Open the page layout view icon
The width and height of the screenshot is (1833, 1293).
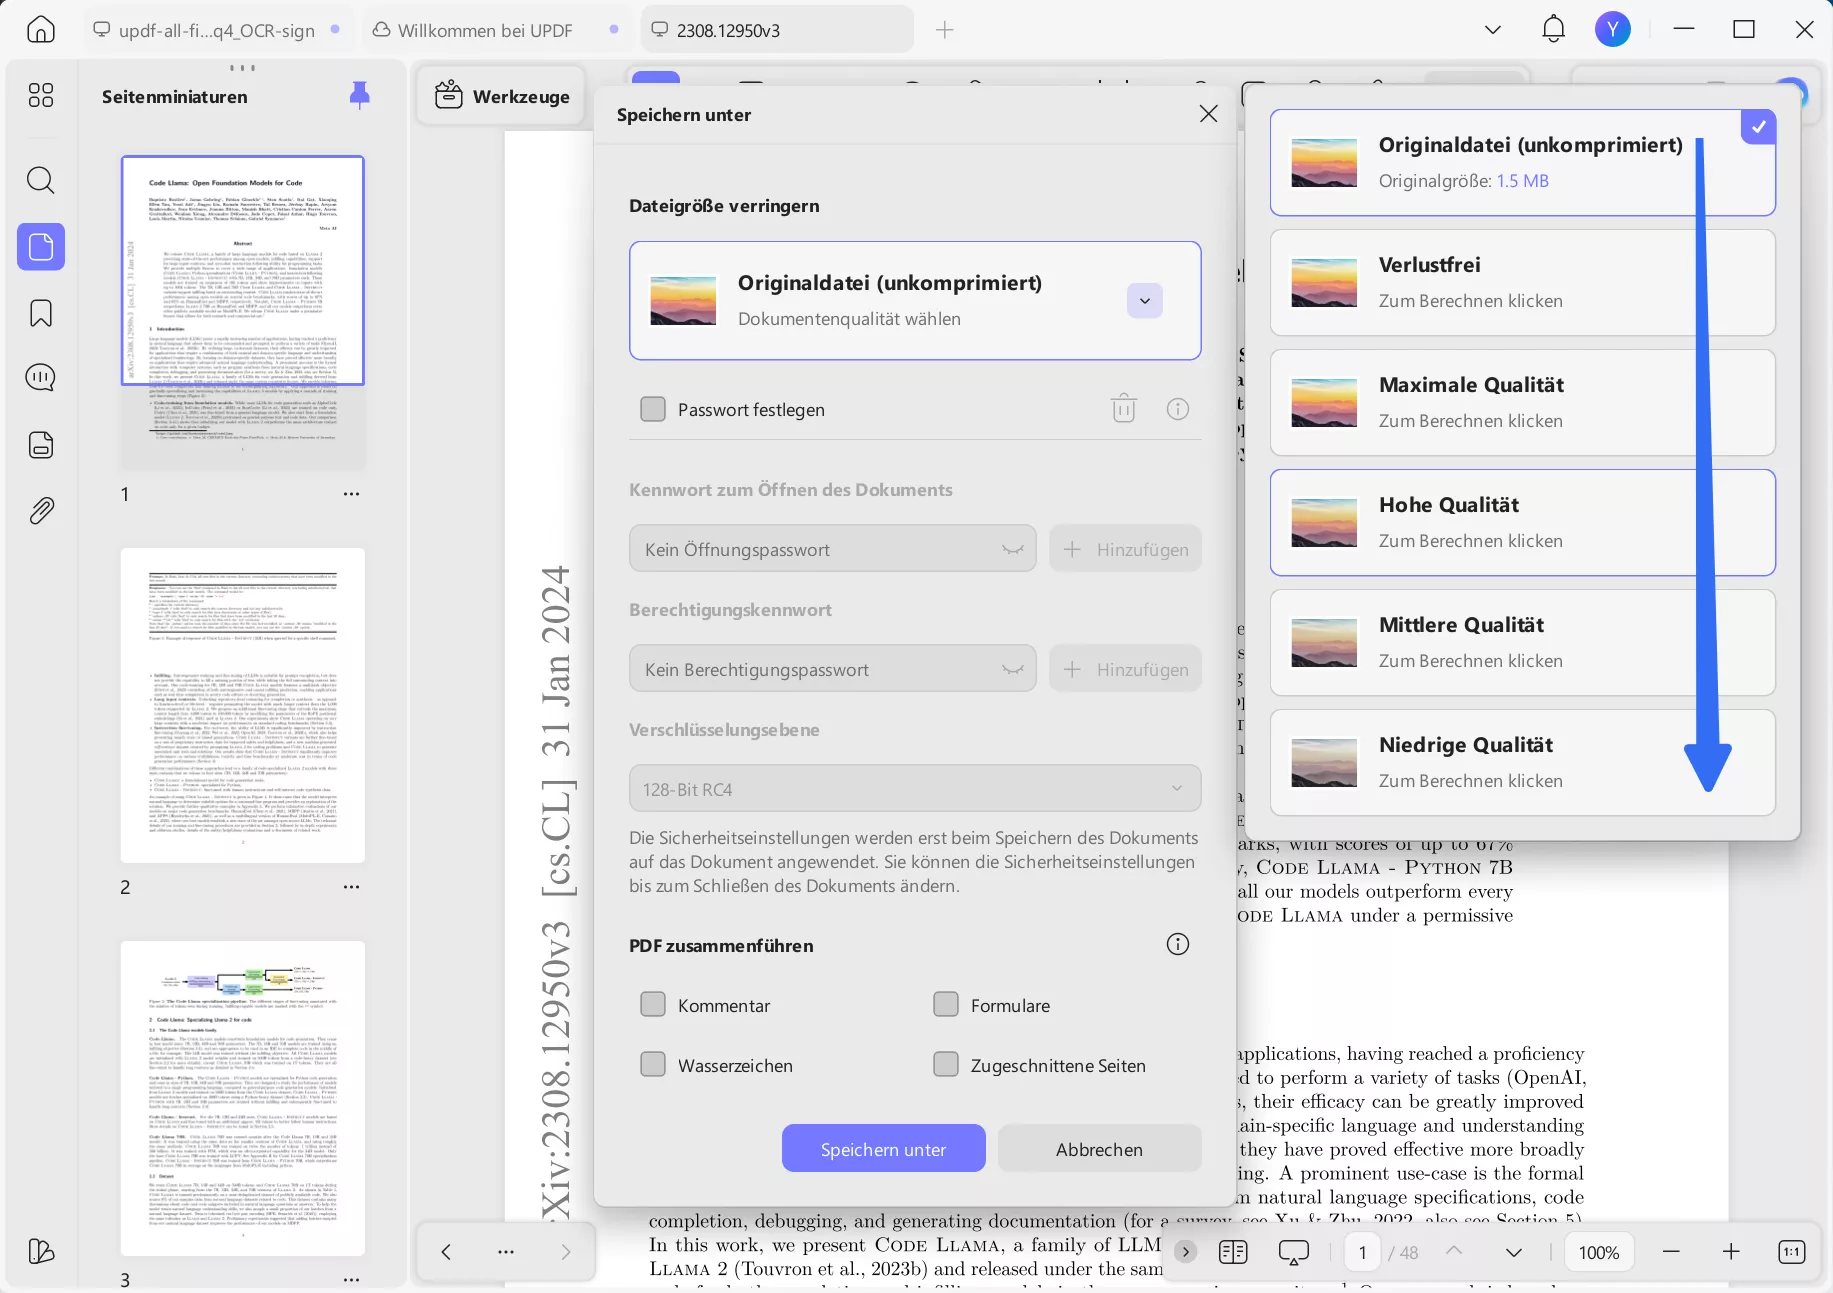click(x=1233, y=1252)
